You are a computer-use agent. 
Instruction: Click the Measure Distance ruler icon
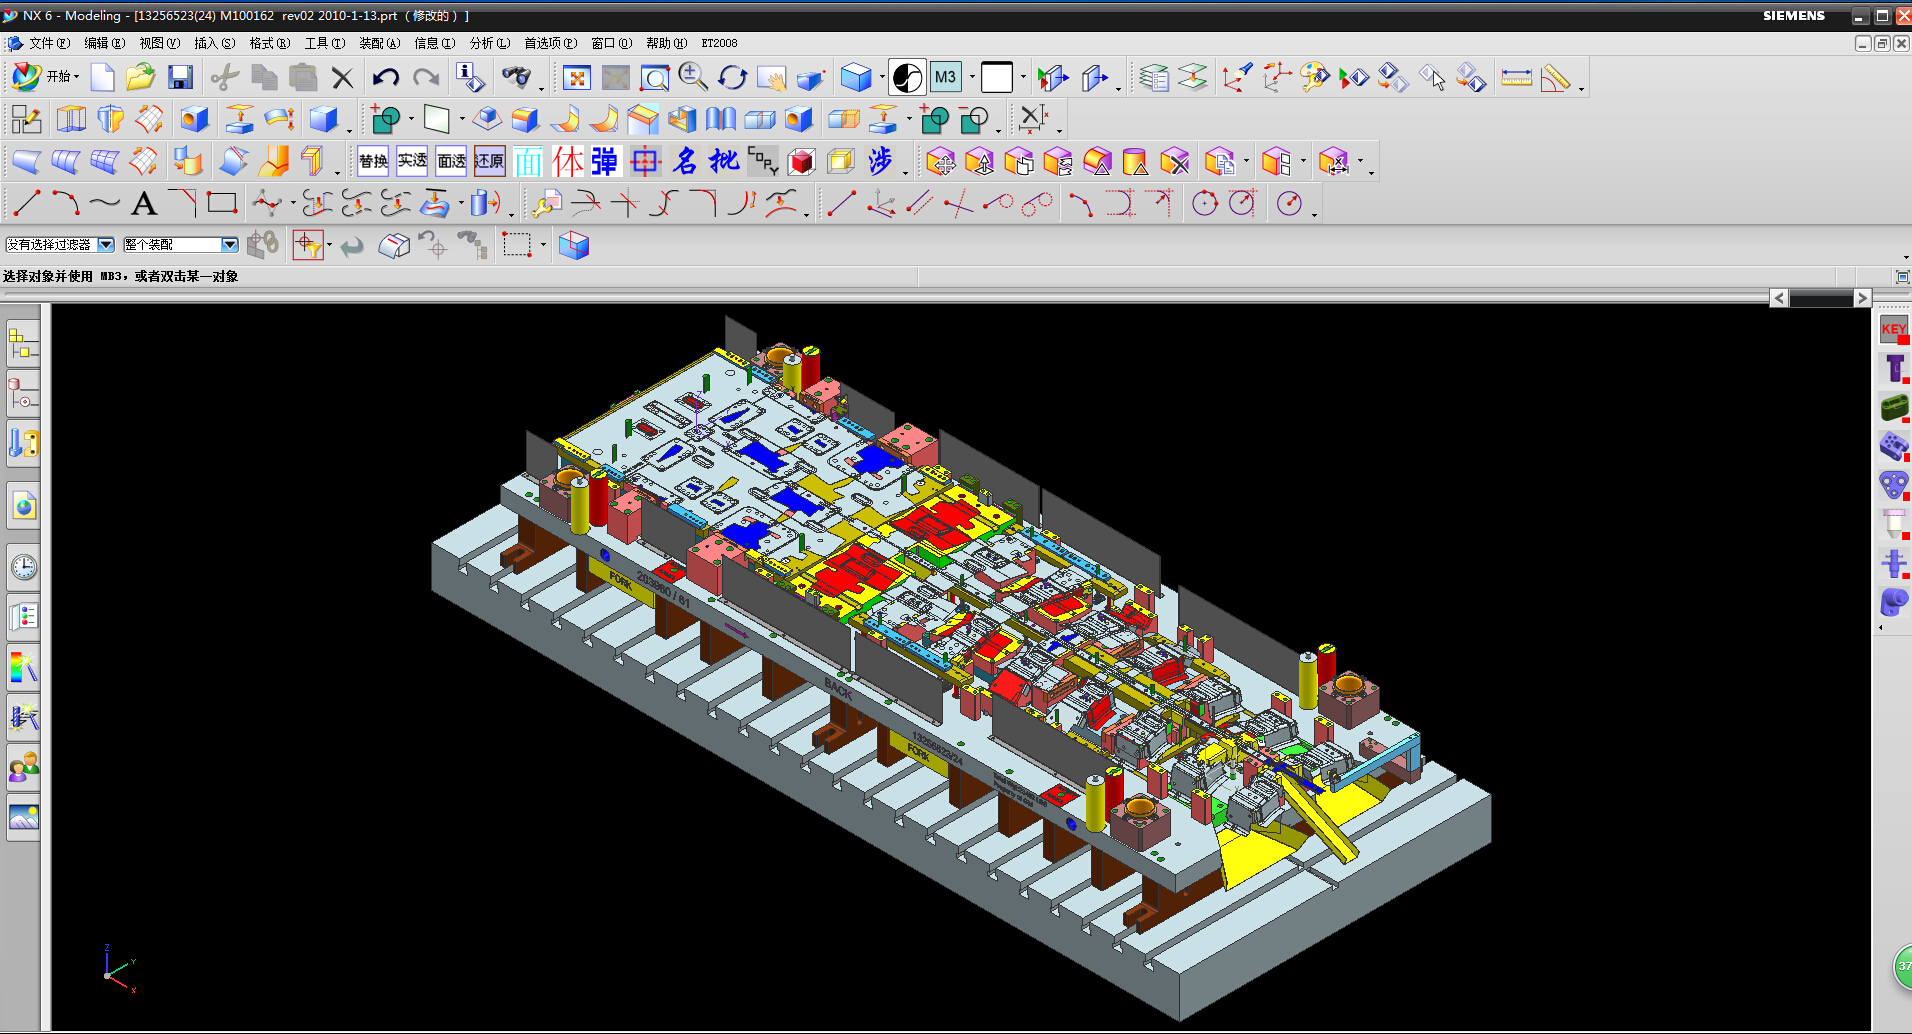pos(1516,78)
